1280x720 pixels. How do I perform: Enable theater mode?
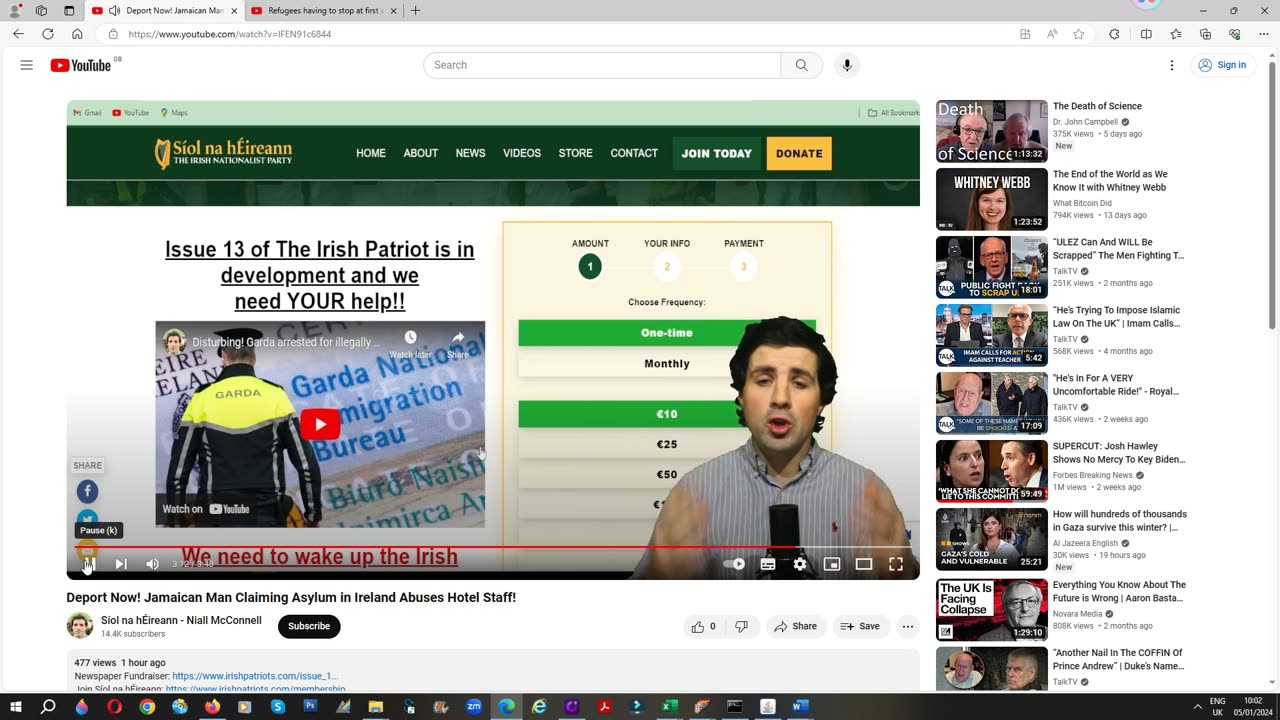pyautogui.click(x=864, y=564)
